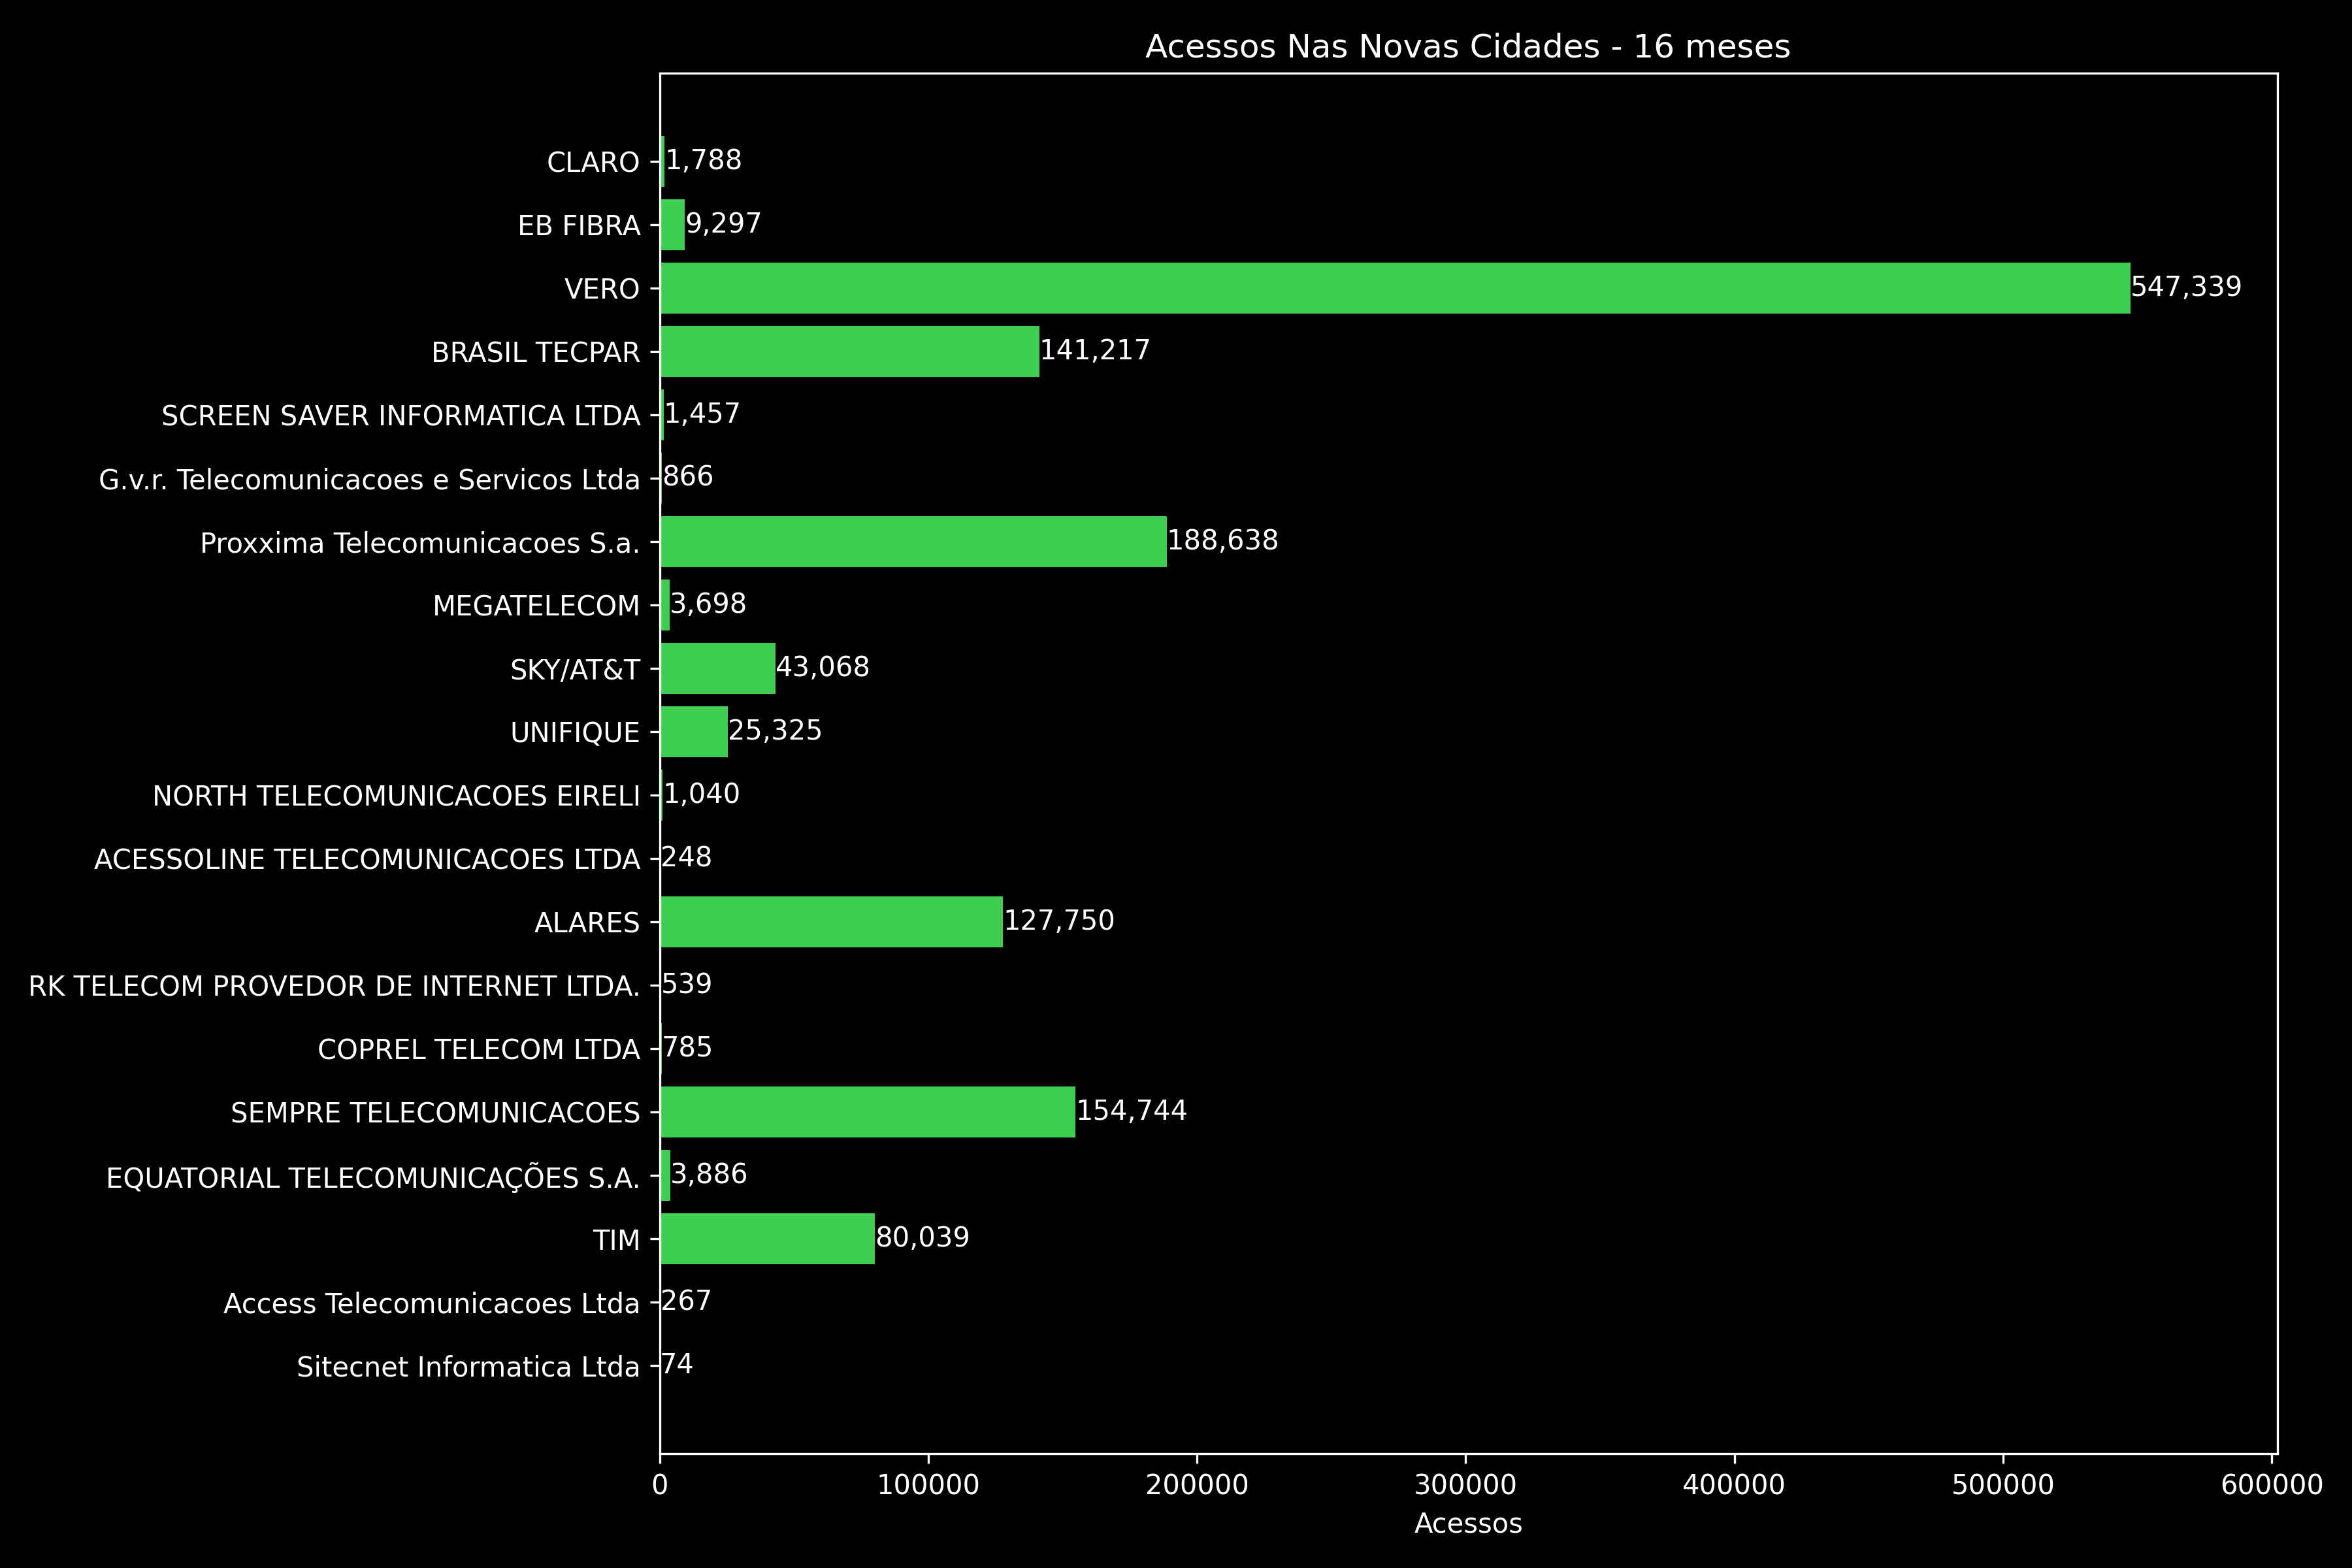Viewport: 2352px width, 1568px height.
Task: Click the UNIFIQUE bar
Action: coord(694,731)
